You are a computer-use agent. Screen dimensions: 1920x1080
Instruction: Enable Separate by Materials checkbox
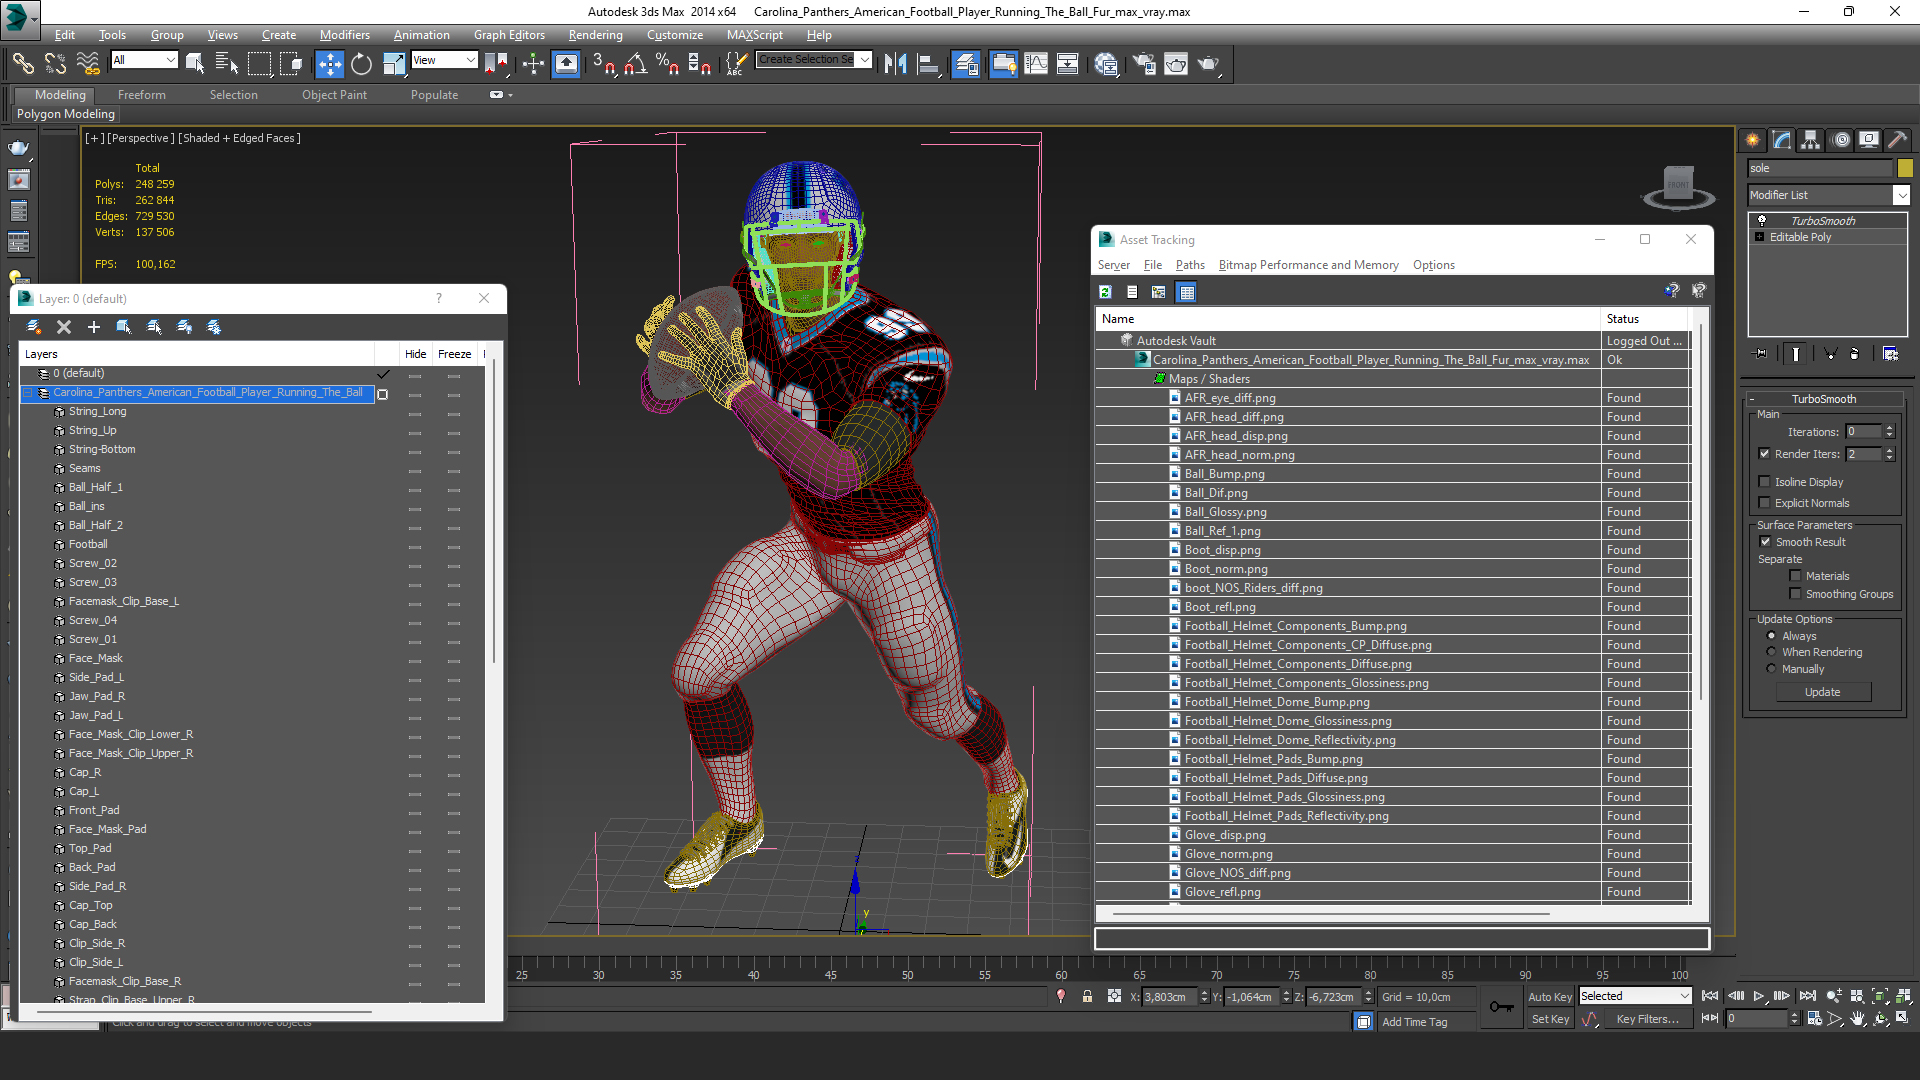coord(1796,576)
